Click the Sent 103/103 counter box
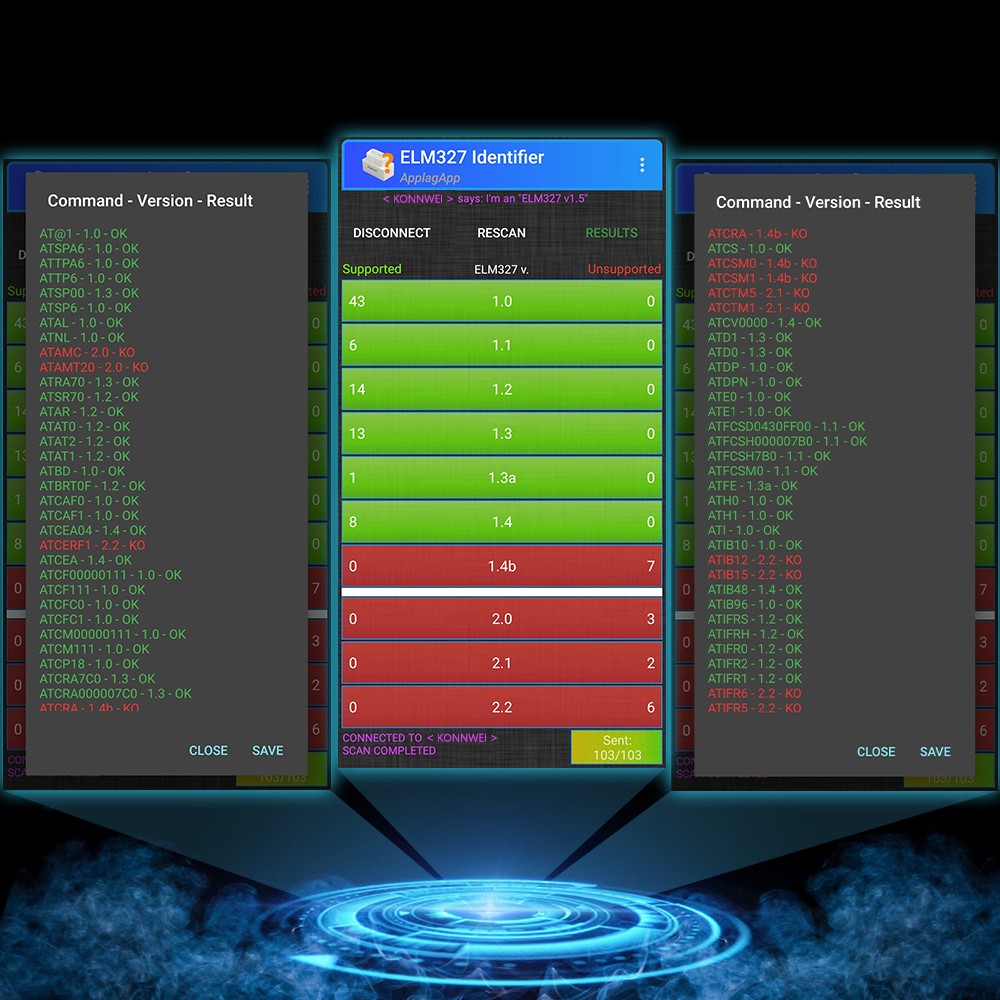Screen dimensions: 1000x1000 point(616,747)
